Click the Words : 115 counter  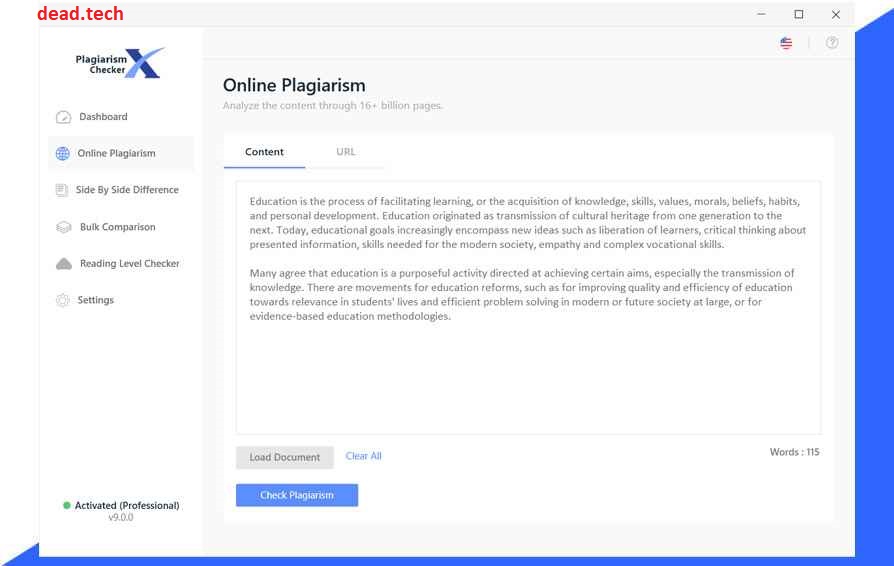pos(794,452)
